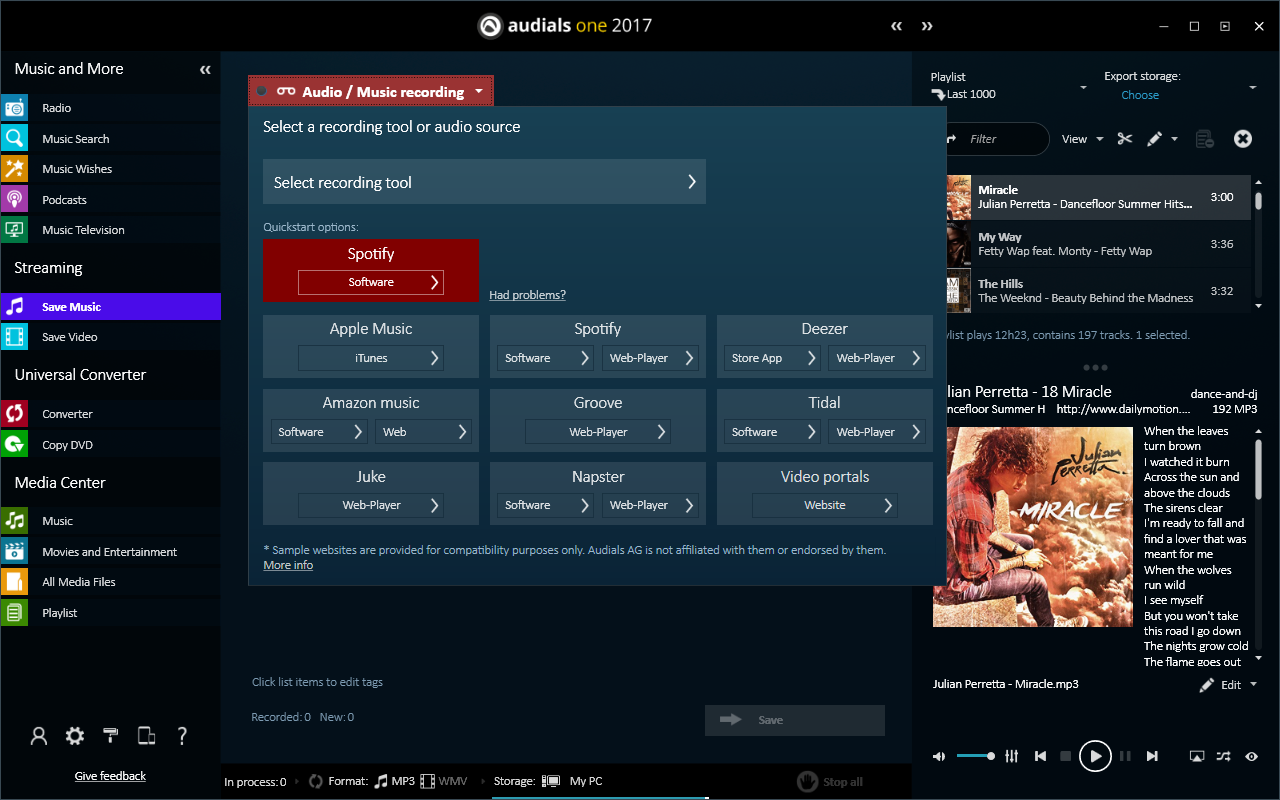The image size is (1280, 800).
Task: Open the Copy DVD icon
Action: pos(14,444)
